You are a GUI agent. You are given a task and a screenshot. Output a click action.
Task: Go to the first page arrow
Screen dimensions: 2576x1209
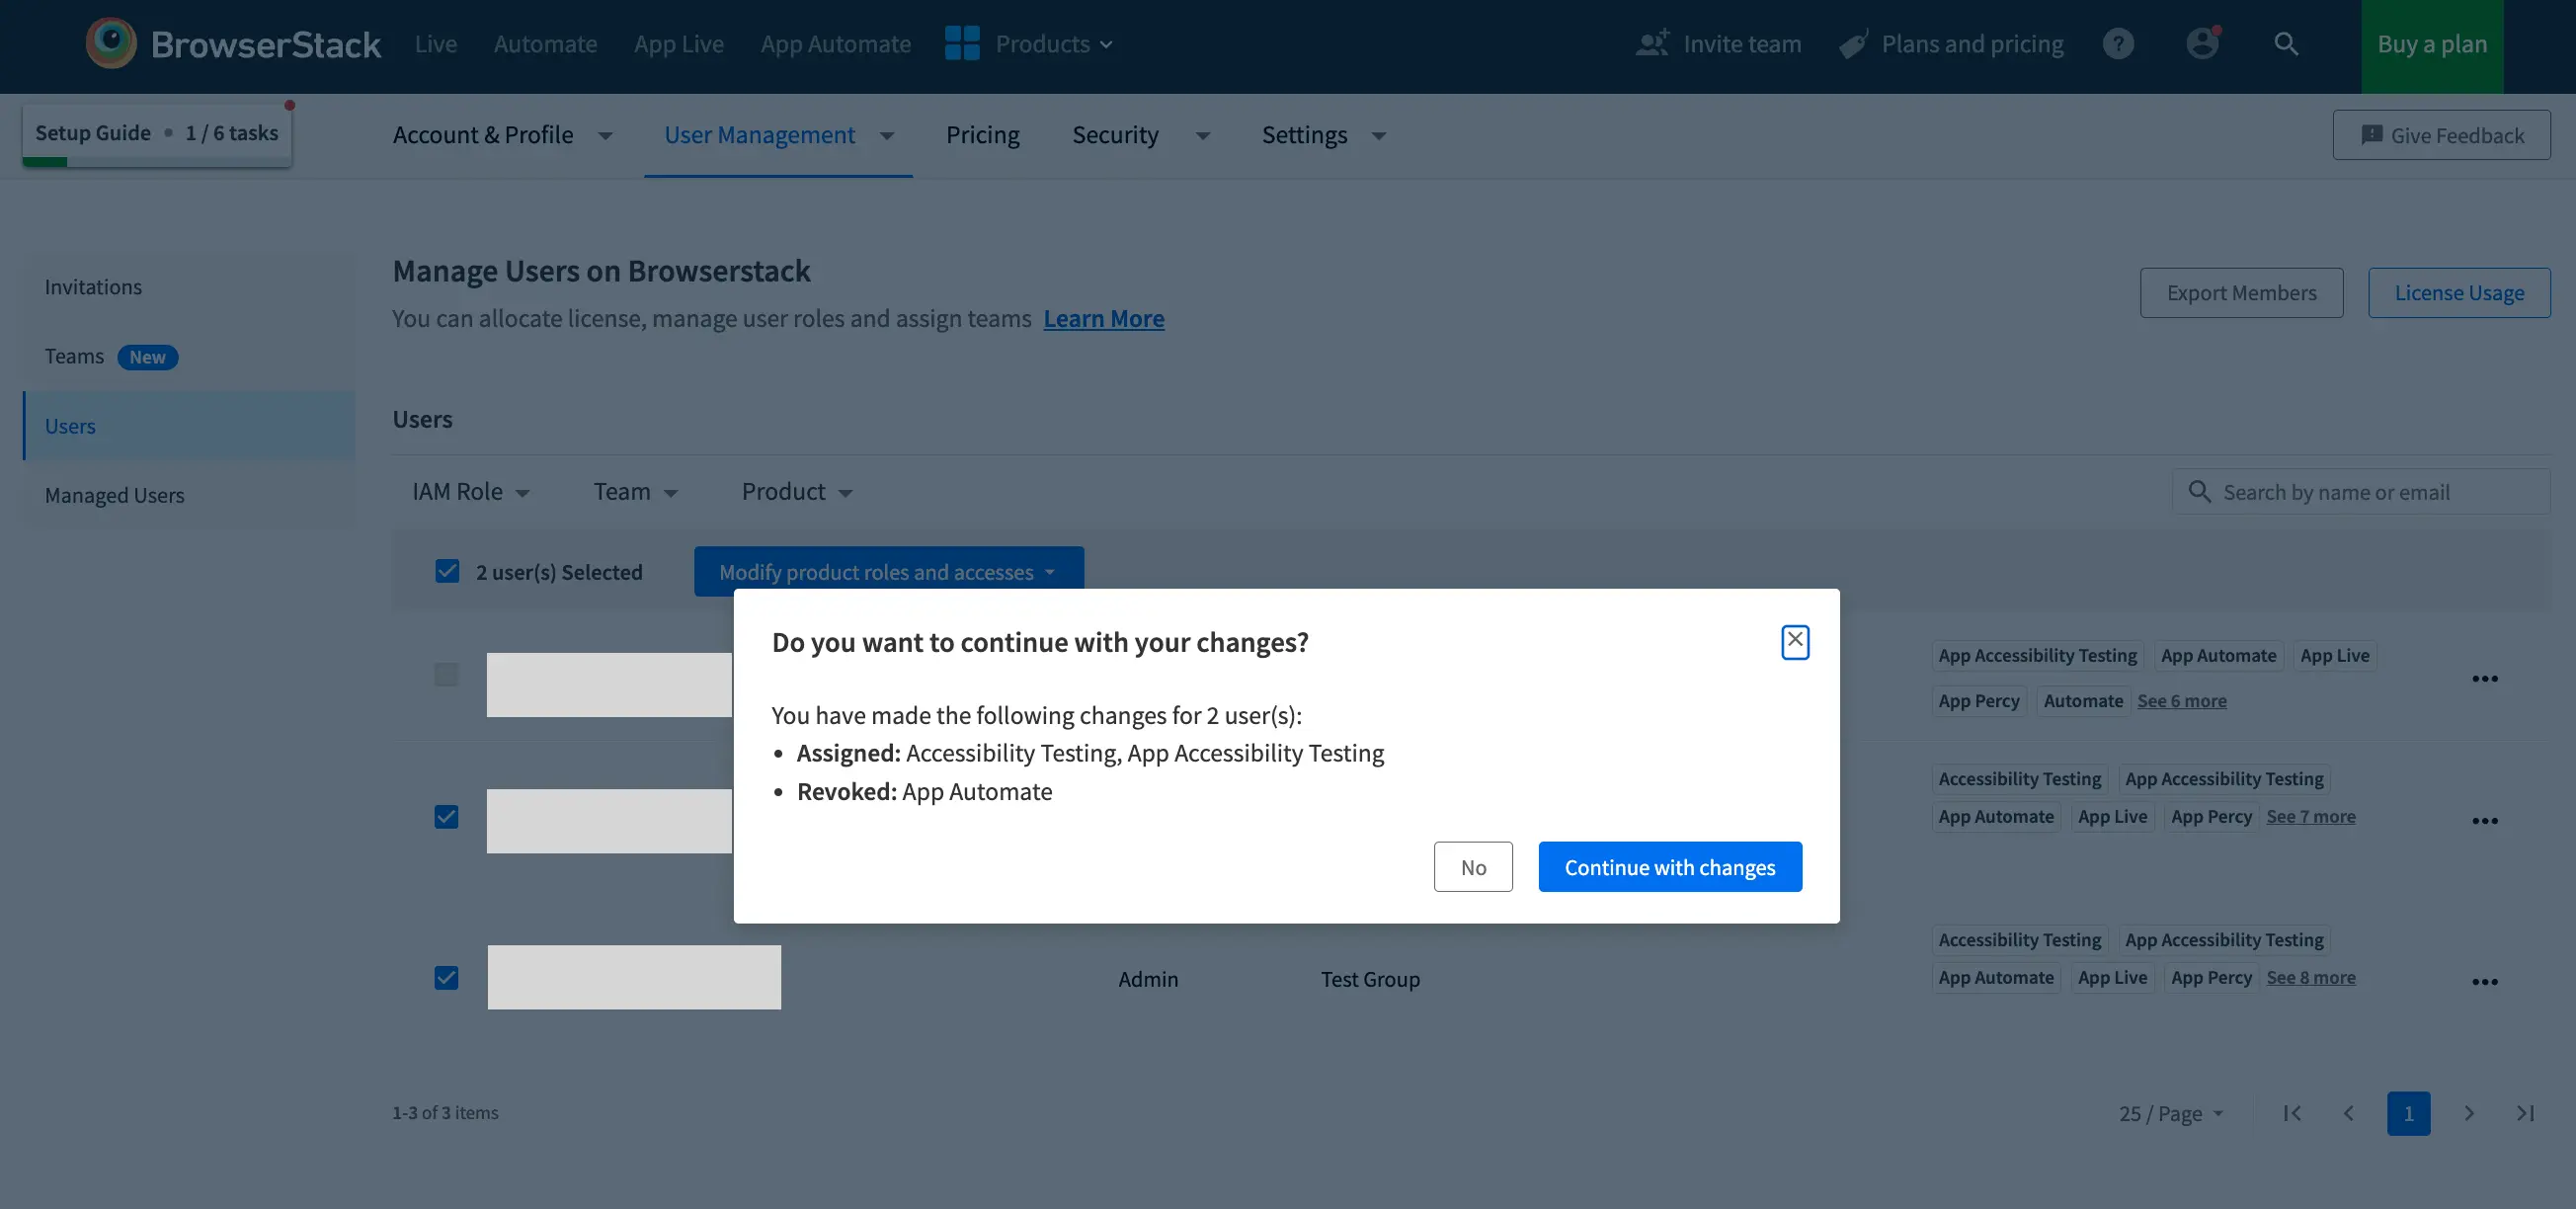click(x=2292, y=1113)
